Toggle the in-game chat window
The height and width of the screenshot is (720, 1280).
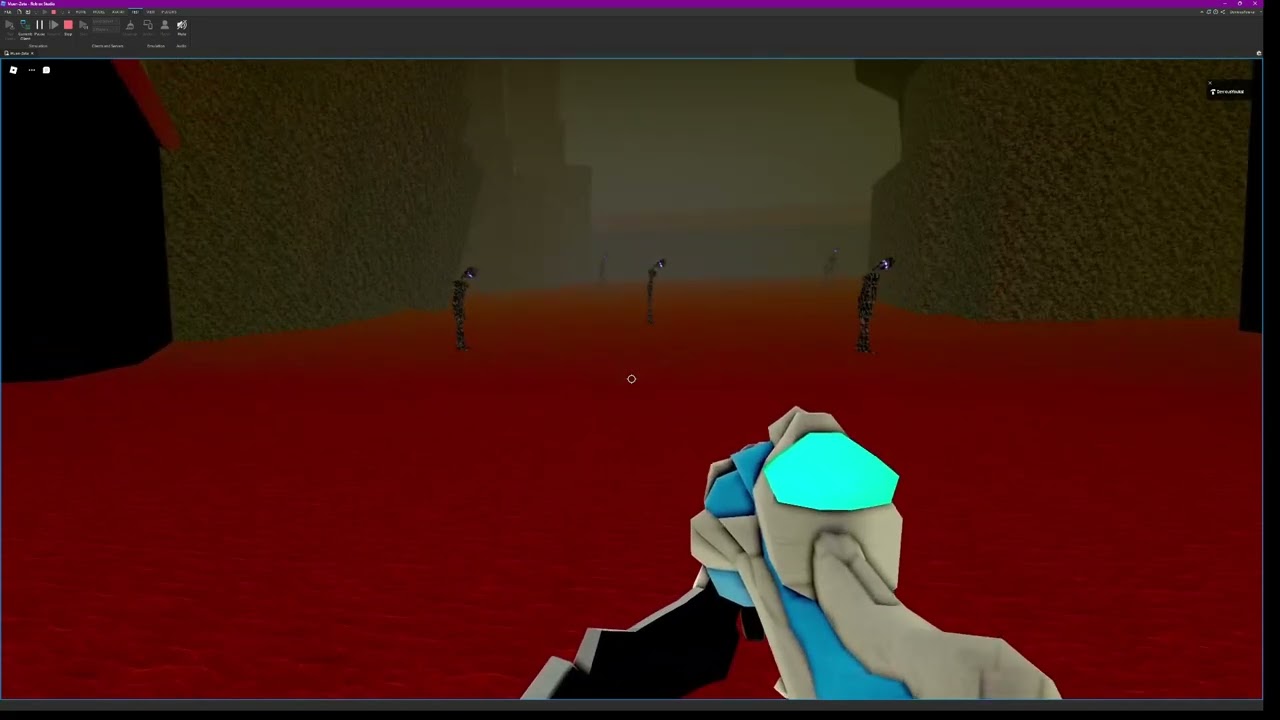pos(46,70)
